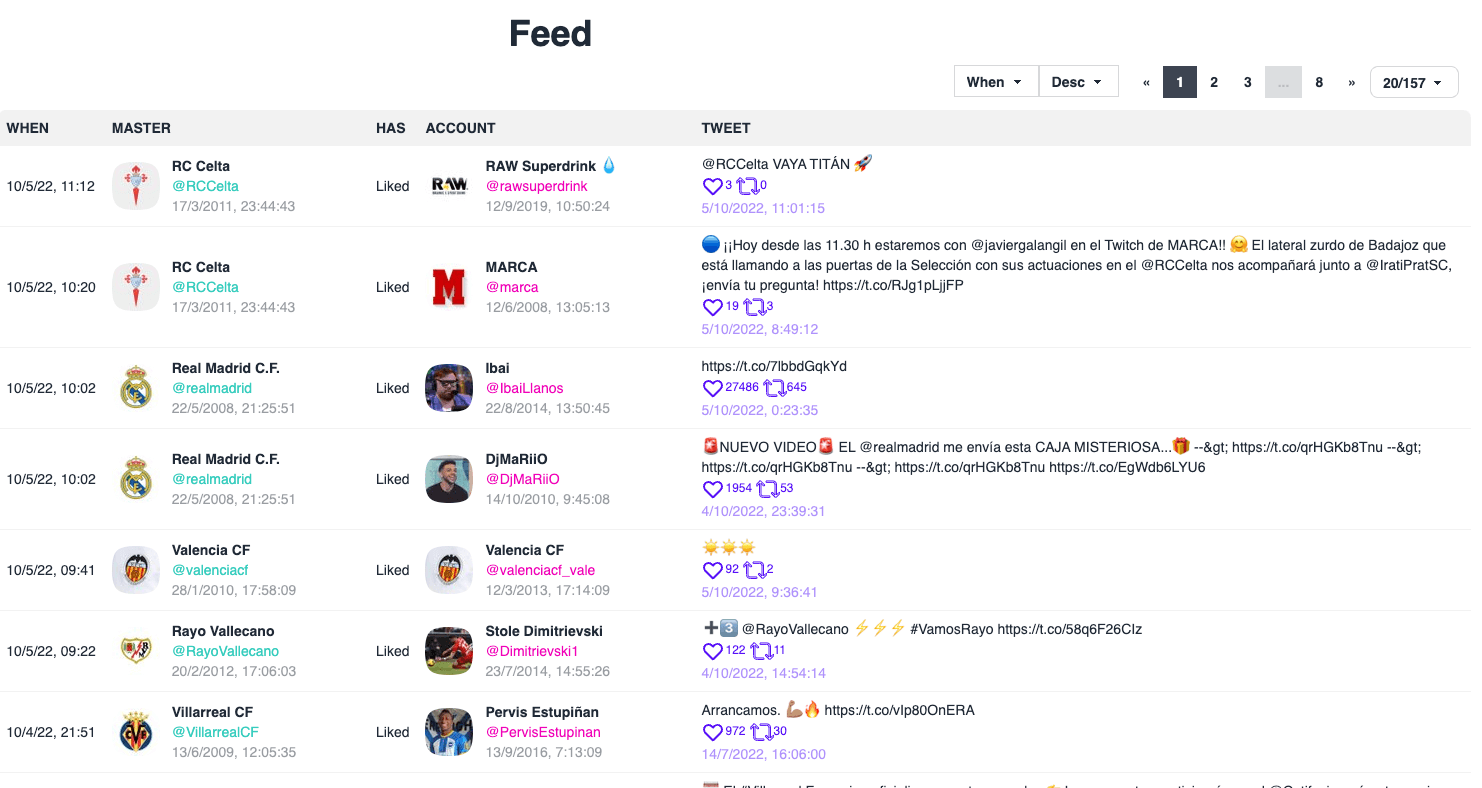Like Valencia CF's sun emoji tweet
This screenshot has width=1482, height=788.
coord(713,569)
